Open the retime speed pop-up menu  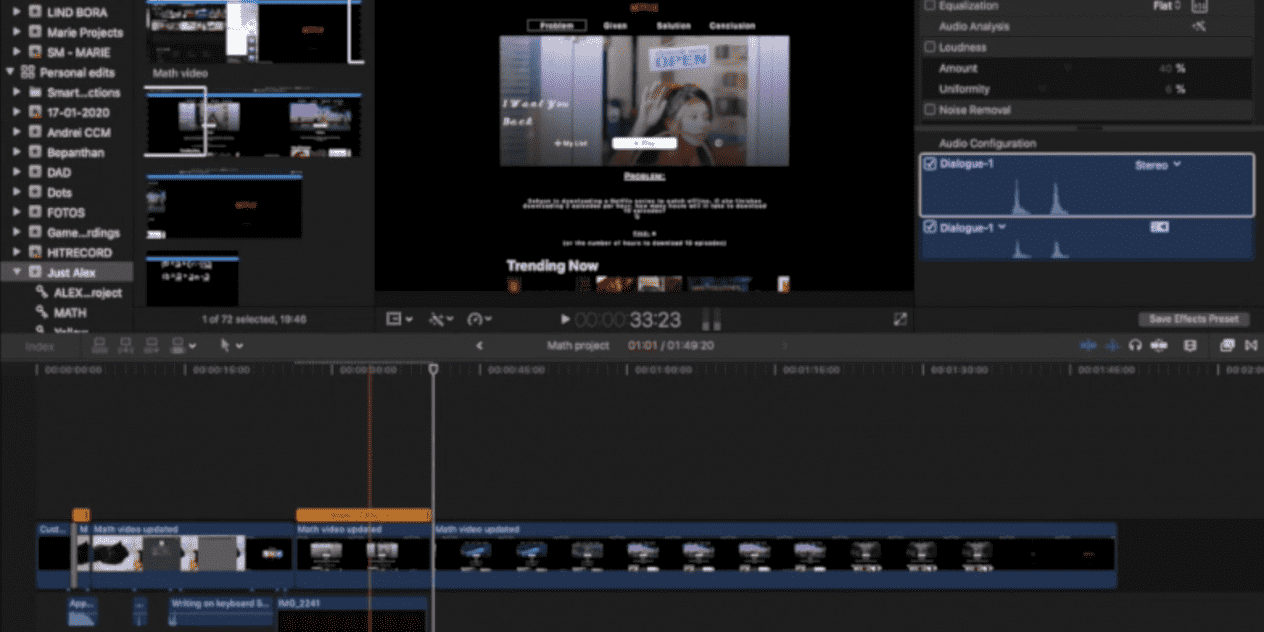(x=480, y=319)
